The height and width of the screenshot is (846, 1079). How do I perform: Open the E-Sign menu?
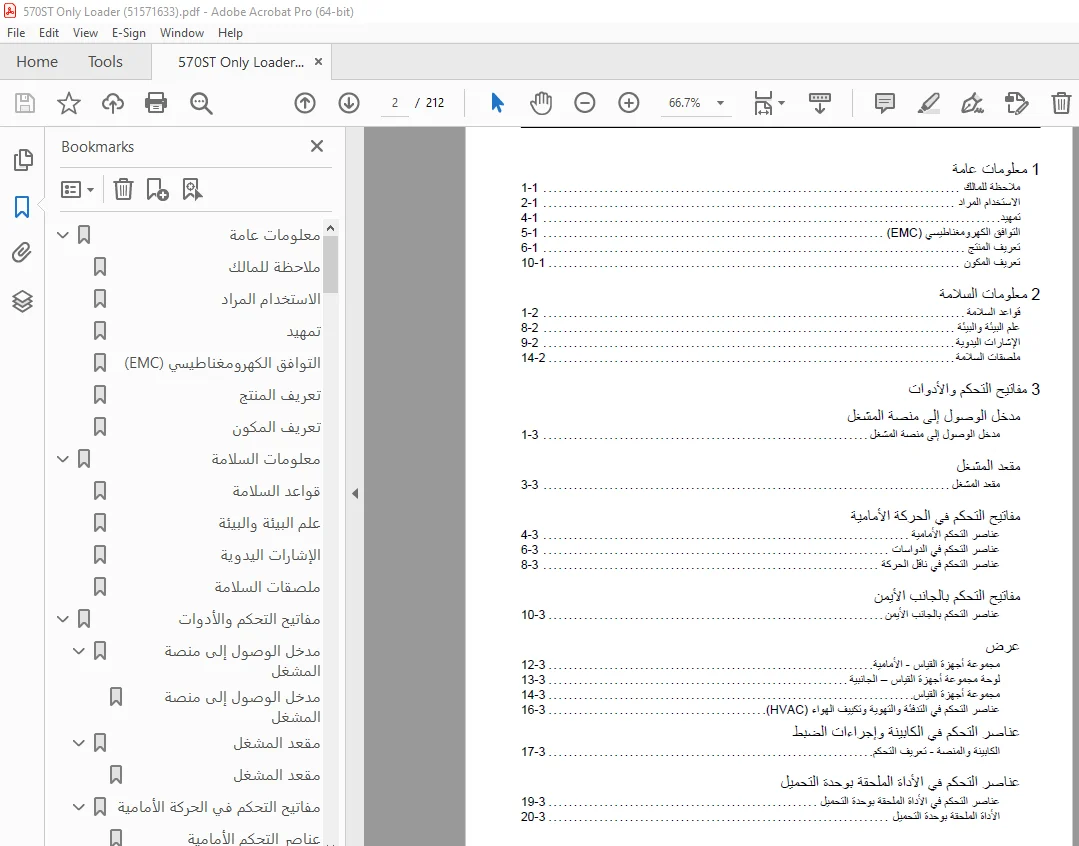(129, 32)
